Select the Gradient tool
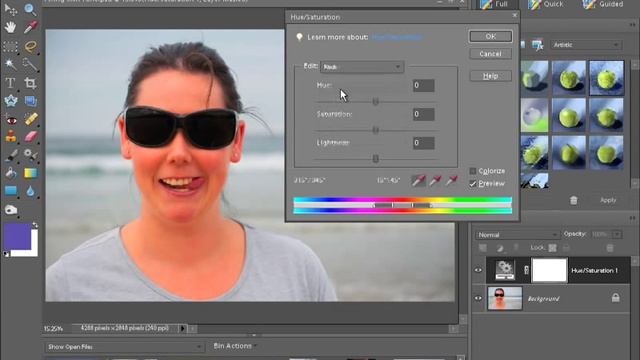The height and width of the screenshot is (360, 640). [30, 173]
